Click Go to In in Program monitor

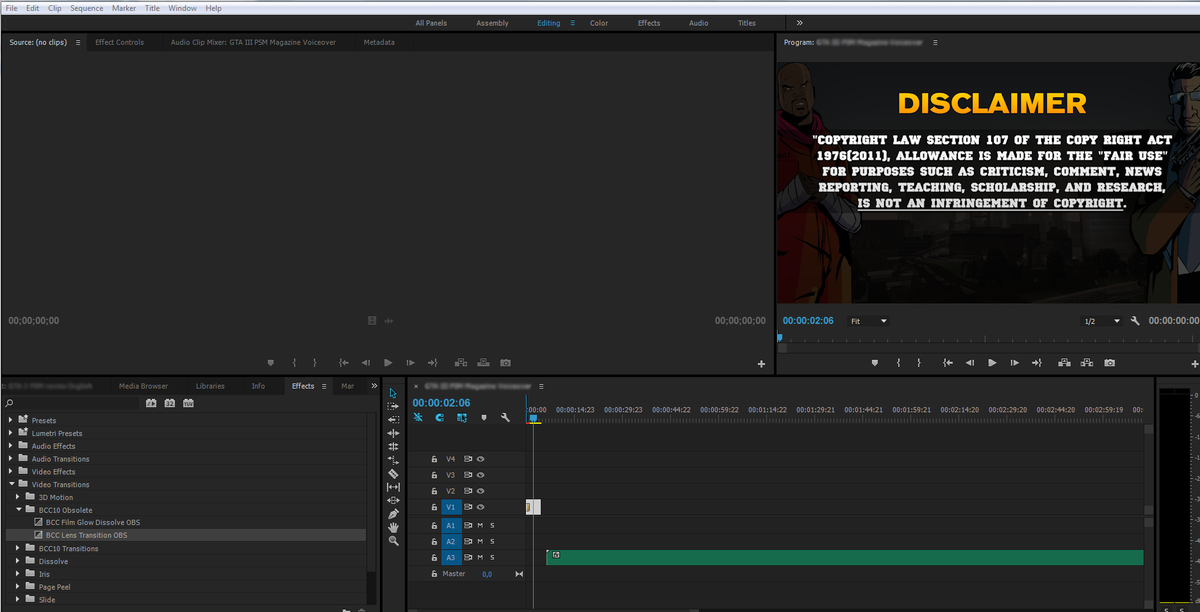(x=947, y=362)
